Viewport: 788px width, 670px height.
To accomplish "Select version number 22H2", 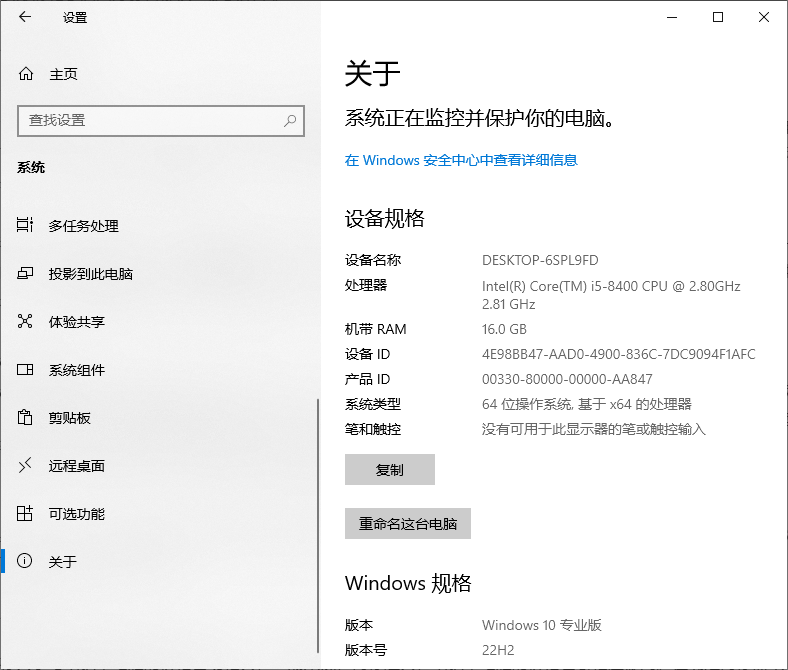I will coord(498,650).
